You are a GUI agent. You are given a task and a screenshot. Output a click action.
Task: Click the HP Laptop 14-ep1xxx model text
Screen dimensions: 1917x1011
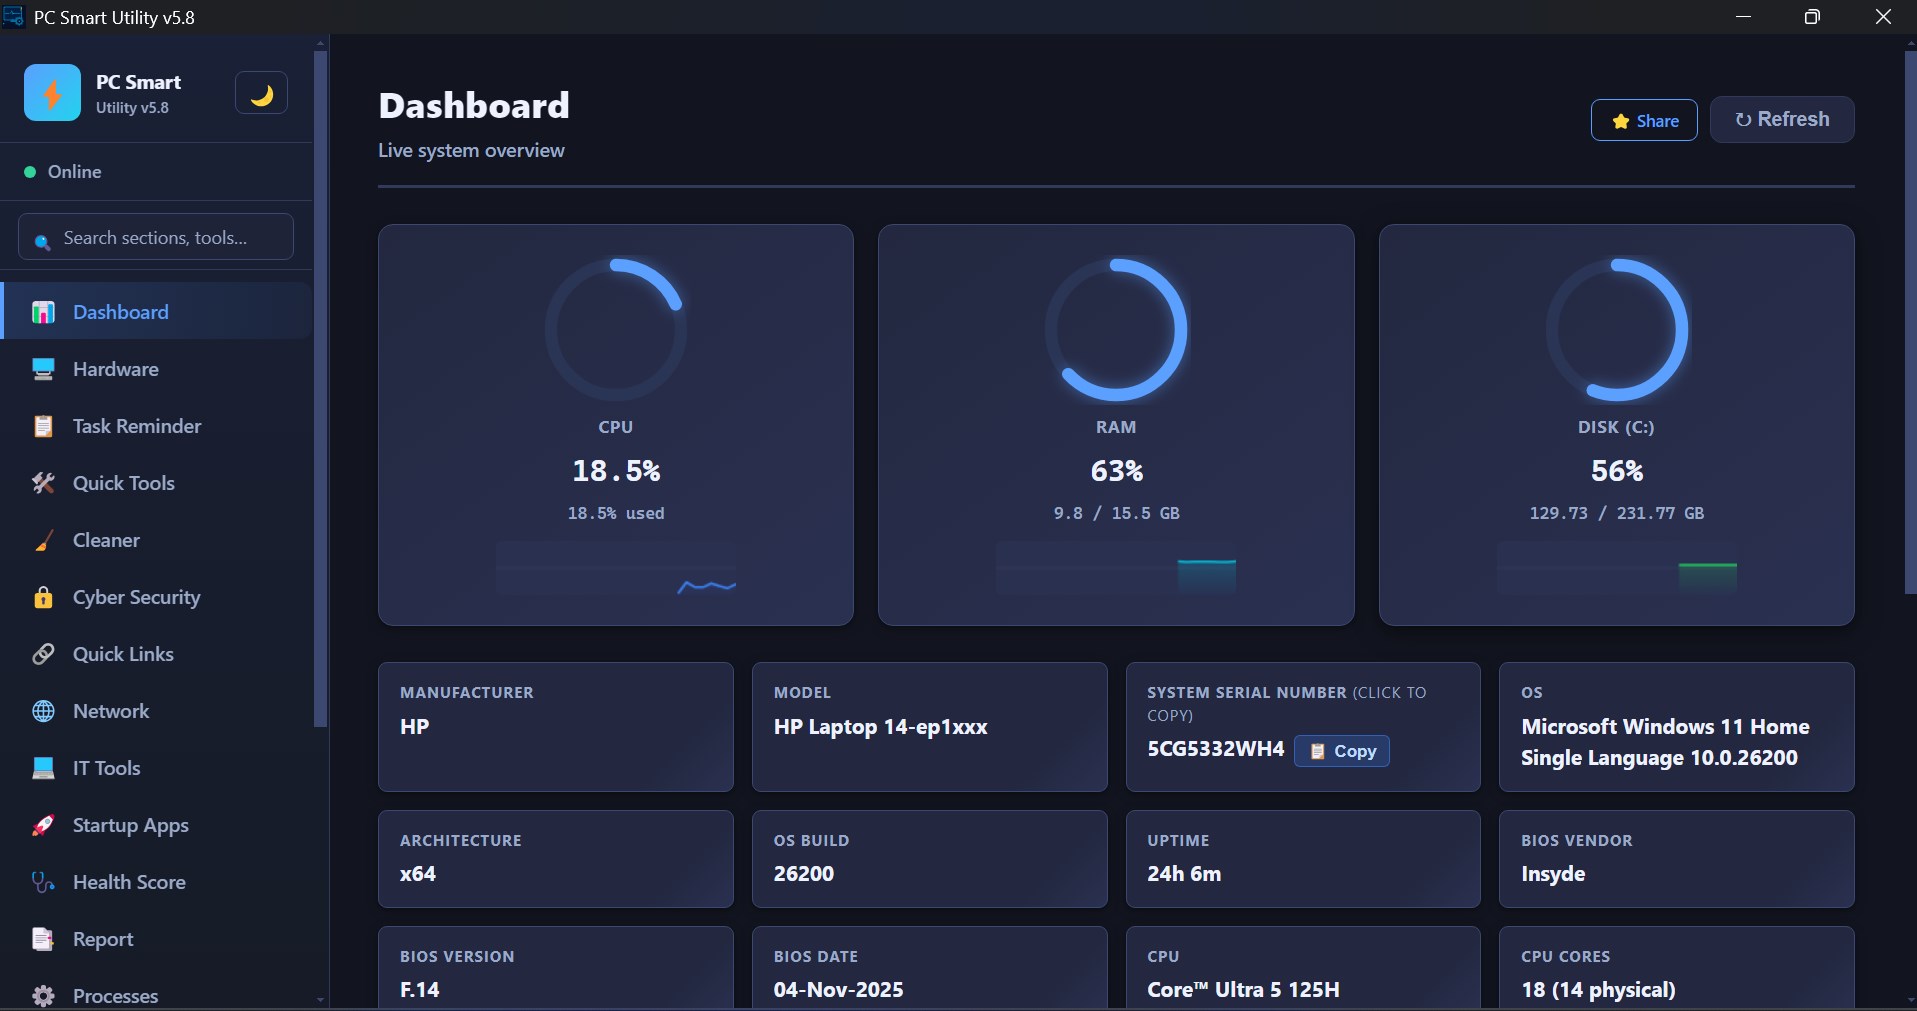[x=880, y=727]
